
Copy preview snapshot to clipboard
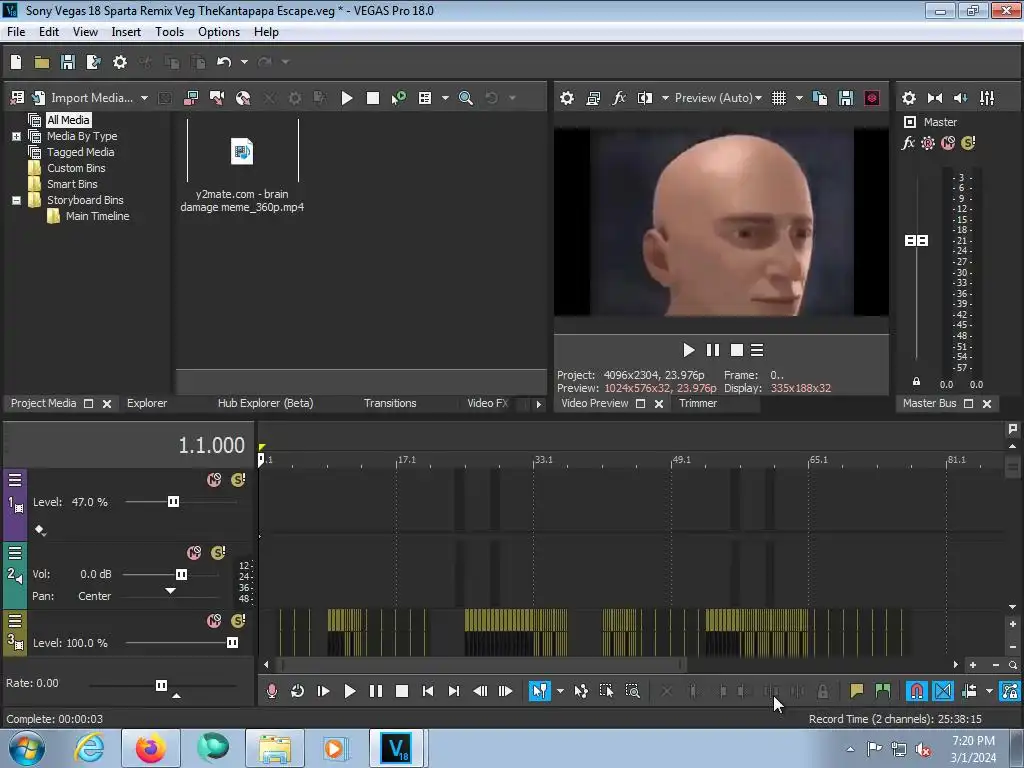(x=820, y=98)
